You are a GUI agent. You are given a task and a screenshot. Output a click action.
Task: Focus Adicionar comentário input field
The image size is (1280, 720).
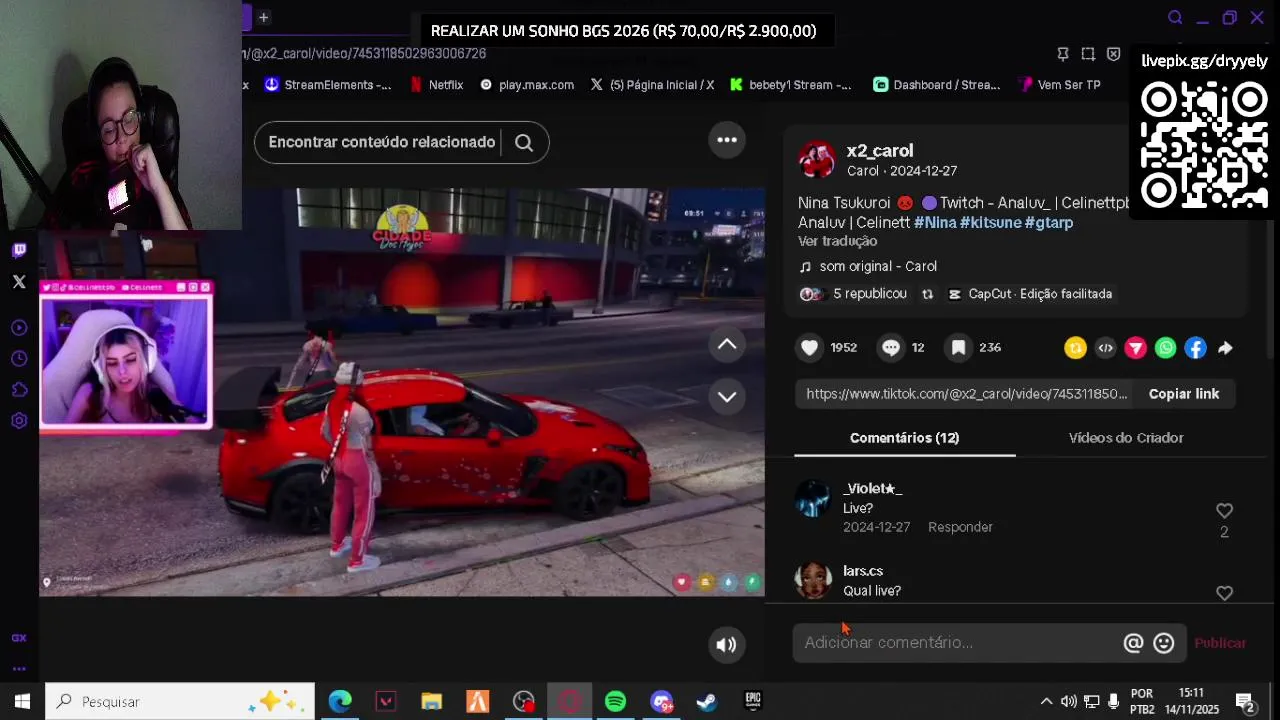(x=958, y=643)
